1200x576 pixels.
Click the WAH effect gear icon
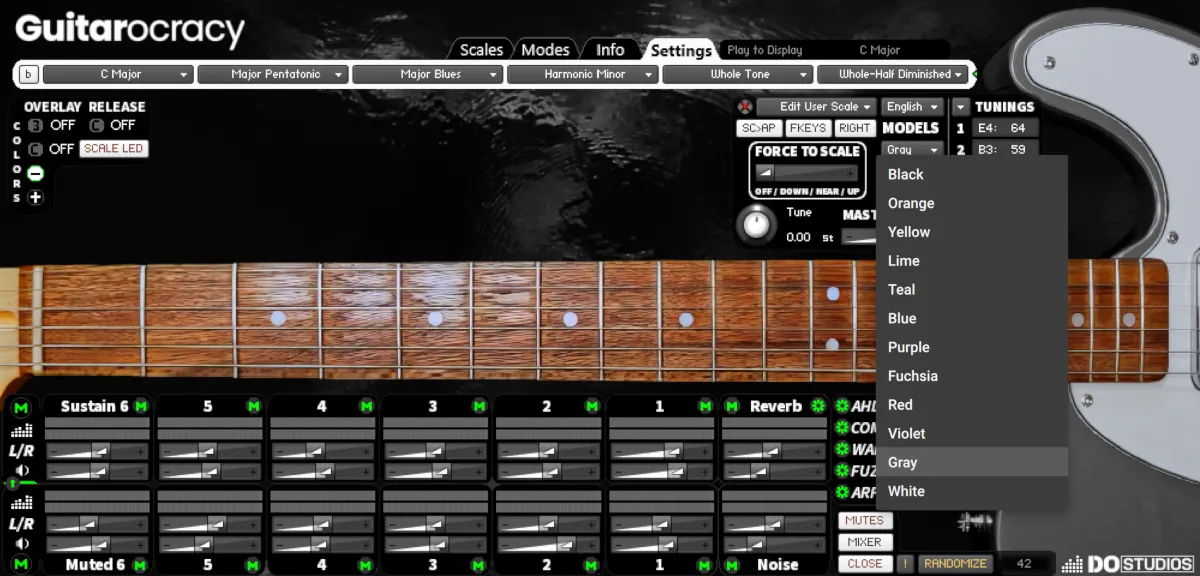click(x=841, y=450)
